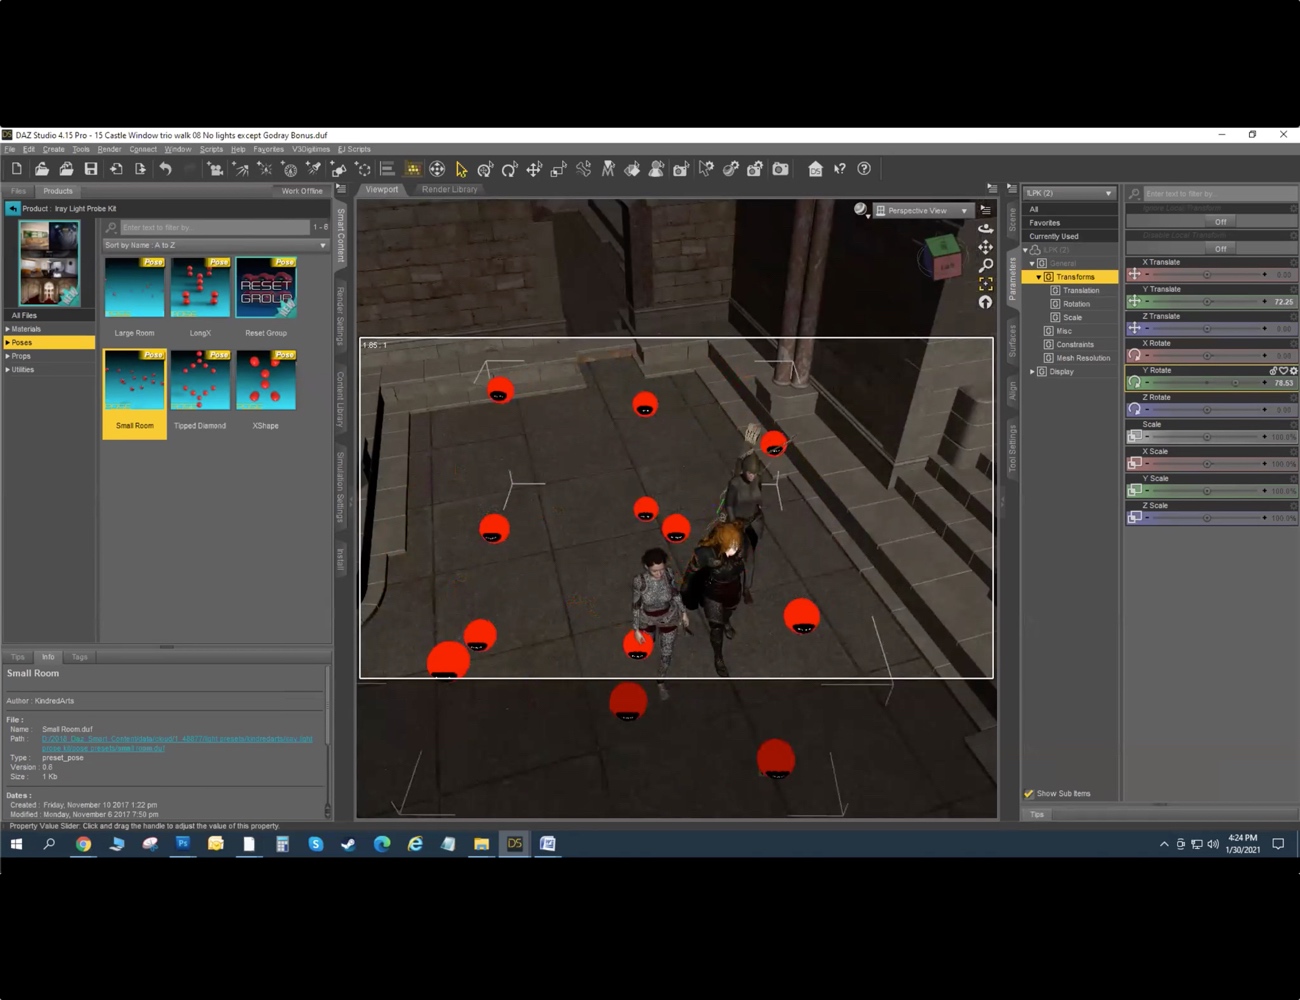Open the ILPK (2) node selection dropdown

1069,193
